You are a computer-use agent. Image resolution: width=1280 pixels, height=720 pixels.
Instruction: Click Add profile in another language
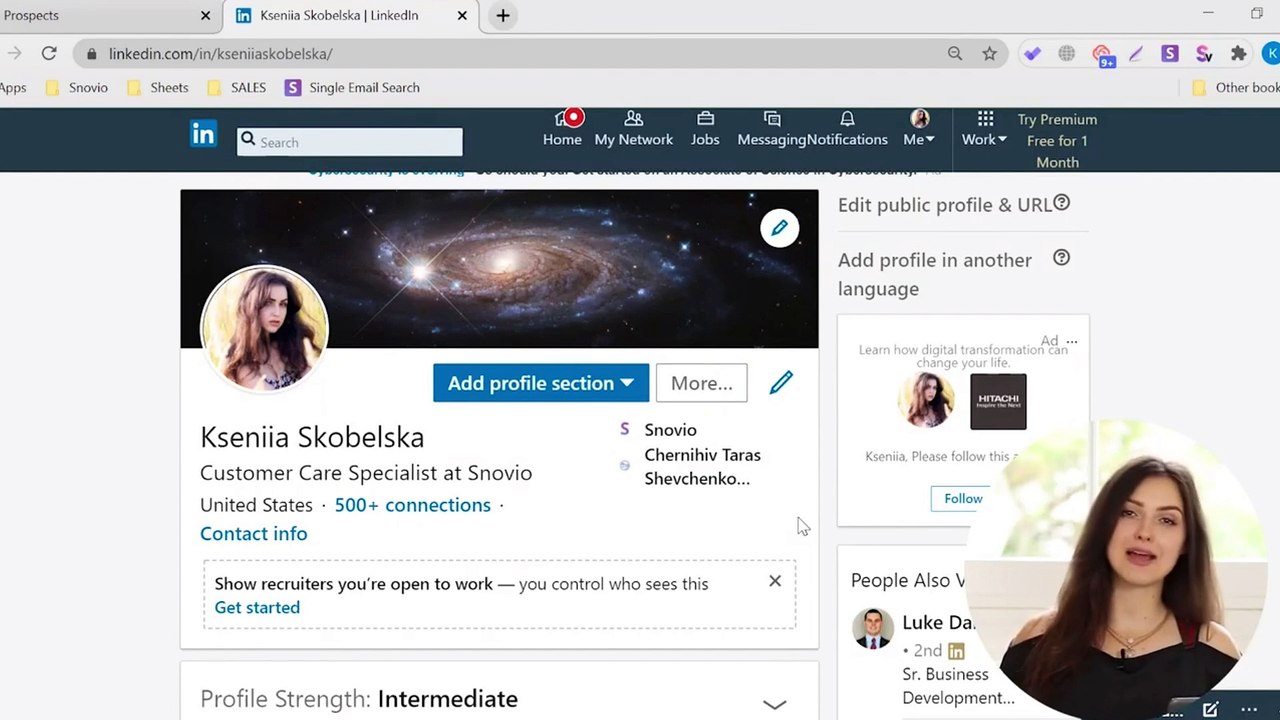coord(935,274)
